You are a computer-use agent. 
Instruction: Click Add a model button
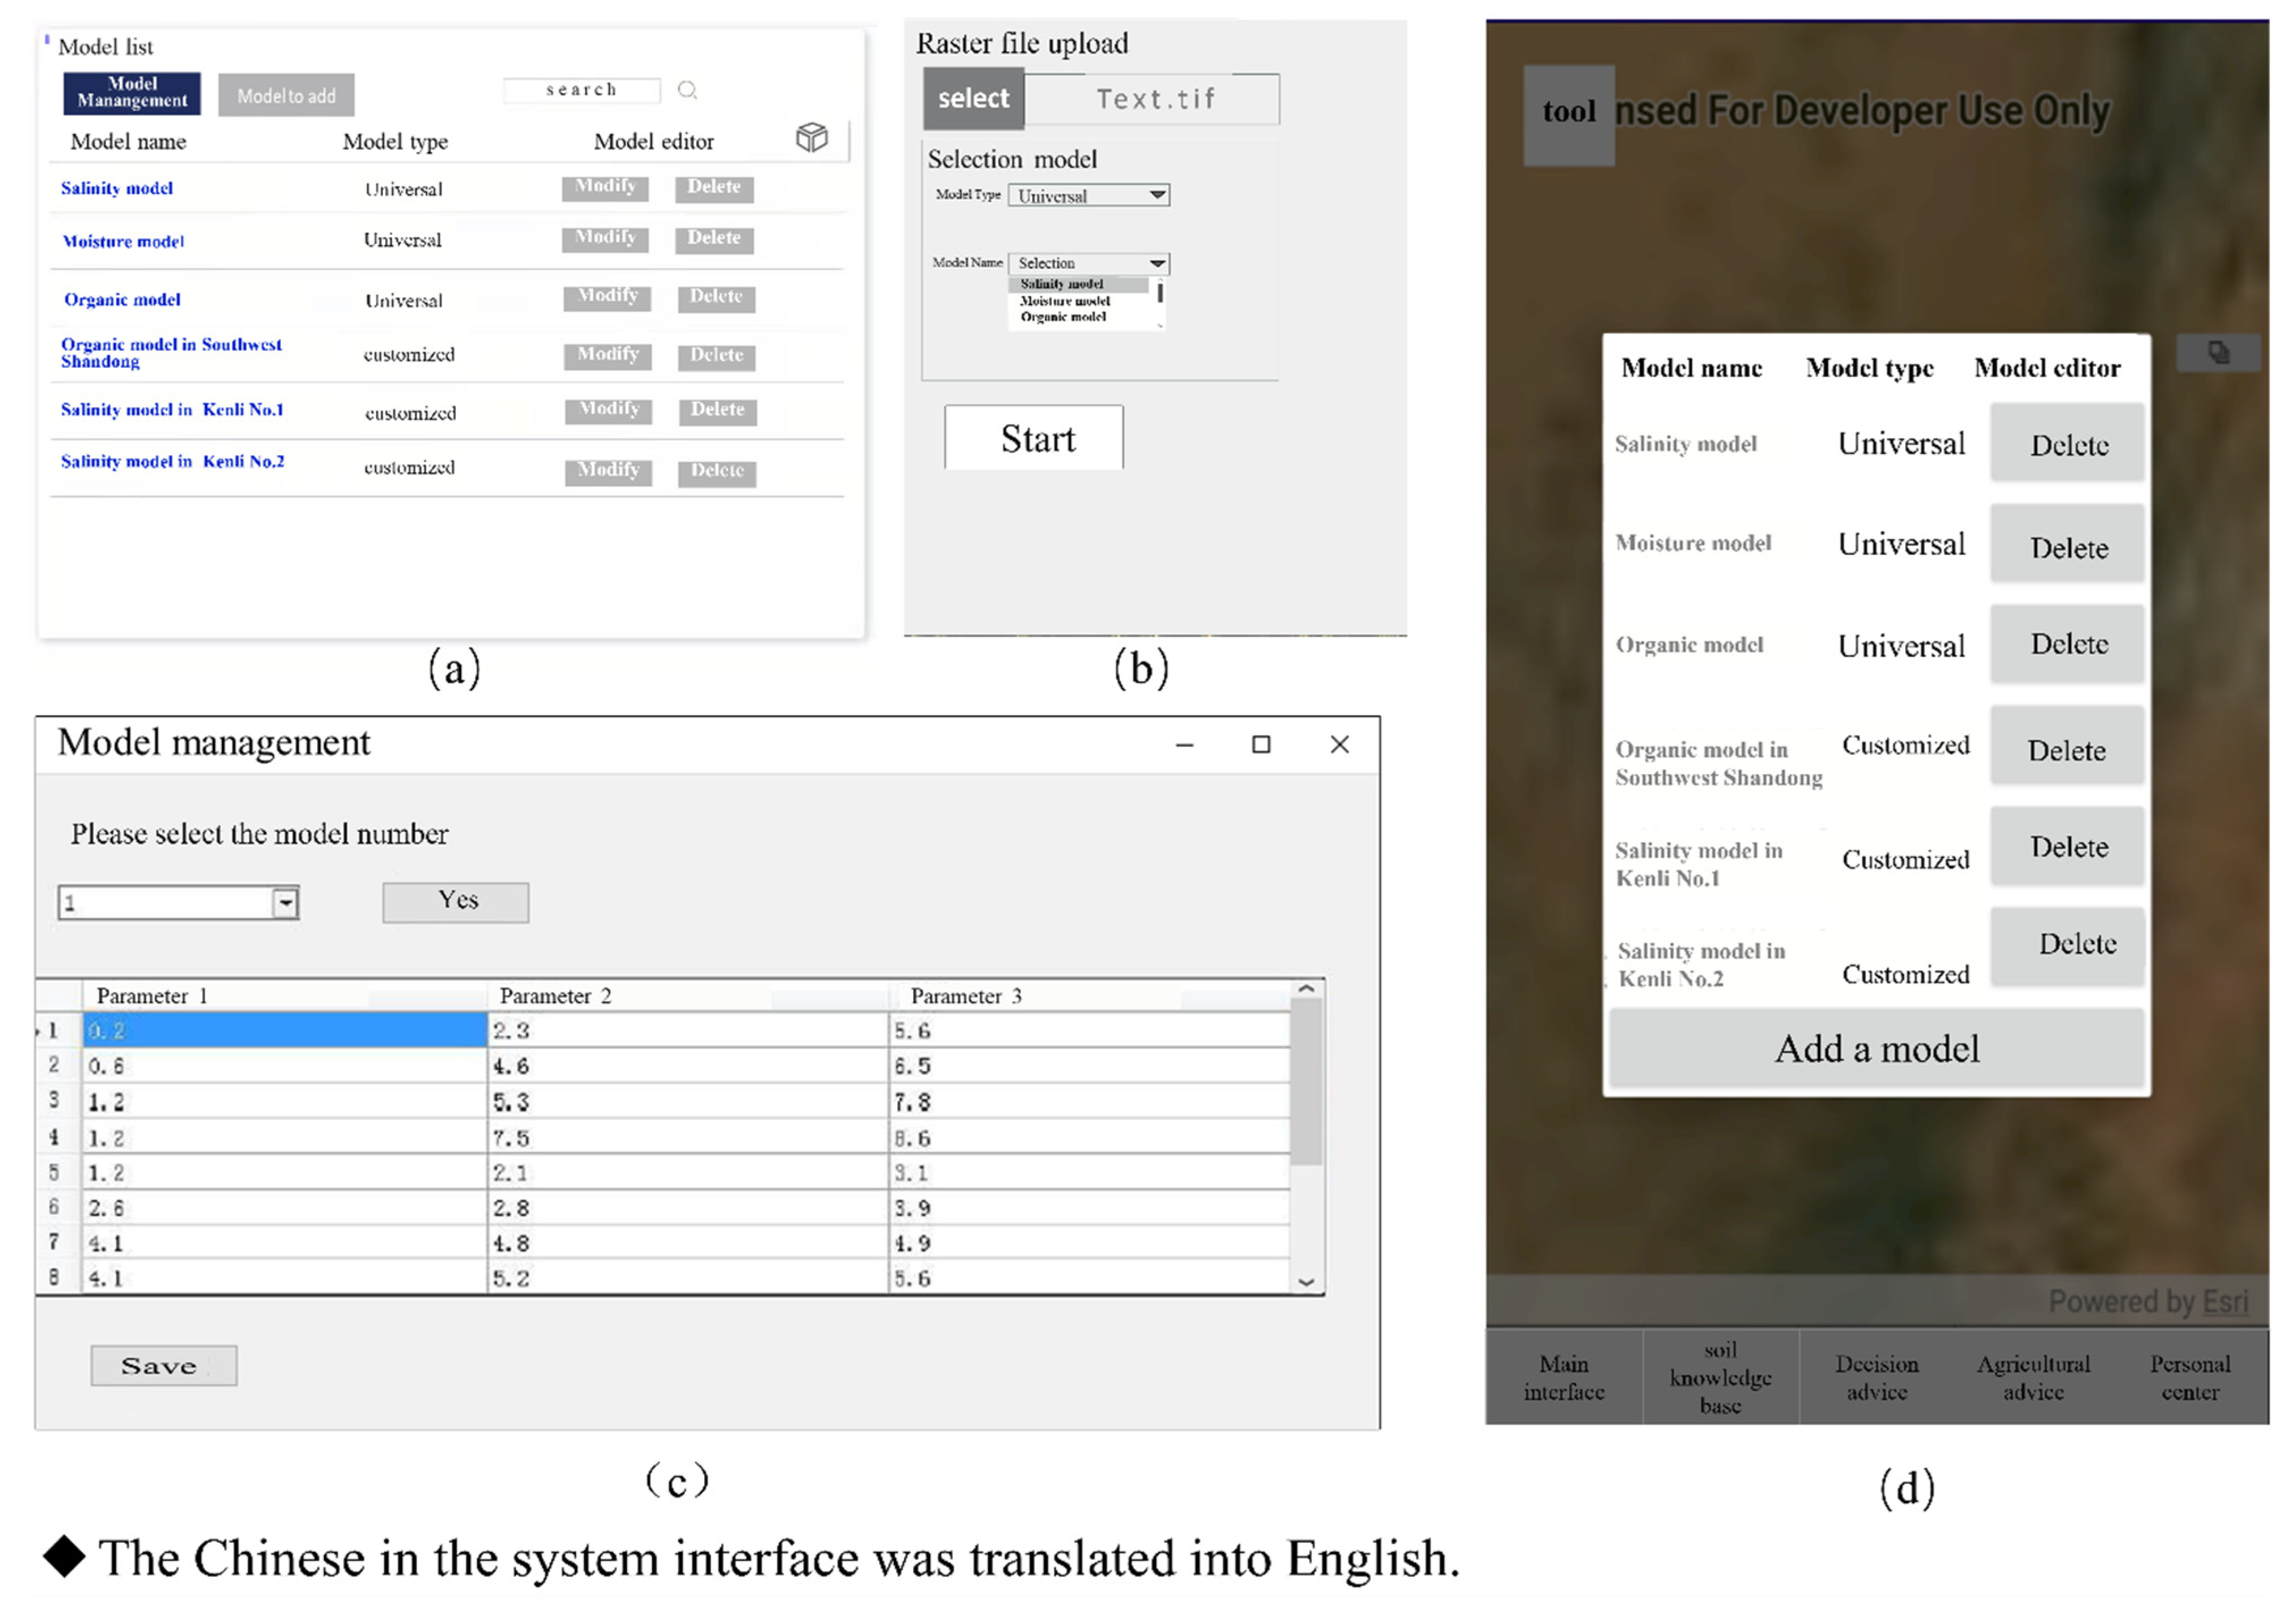1876,1048
